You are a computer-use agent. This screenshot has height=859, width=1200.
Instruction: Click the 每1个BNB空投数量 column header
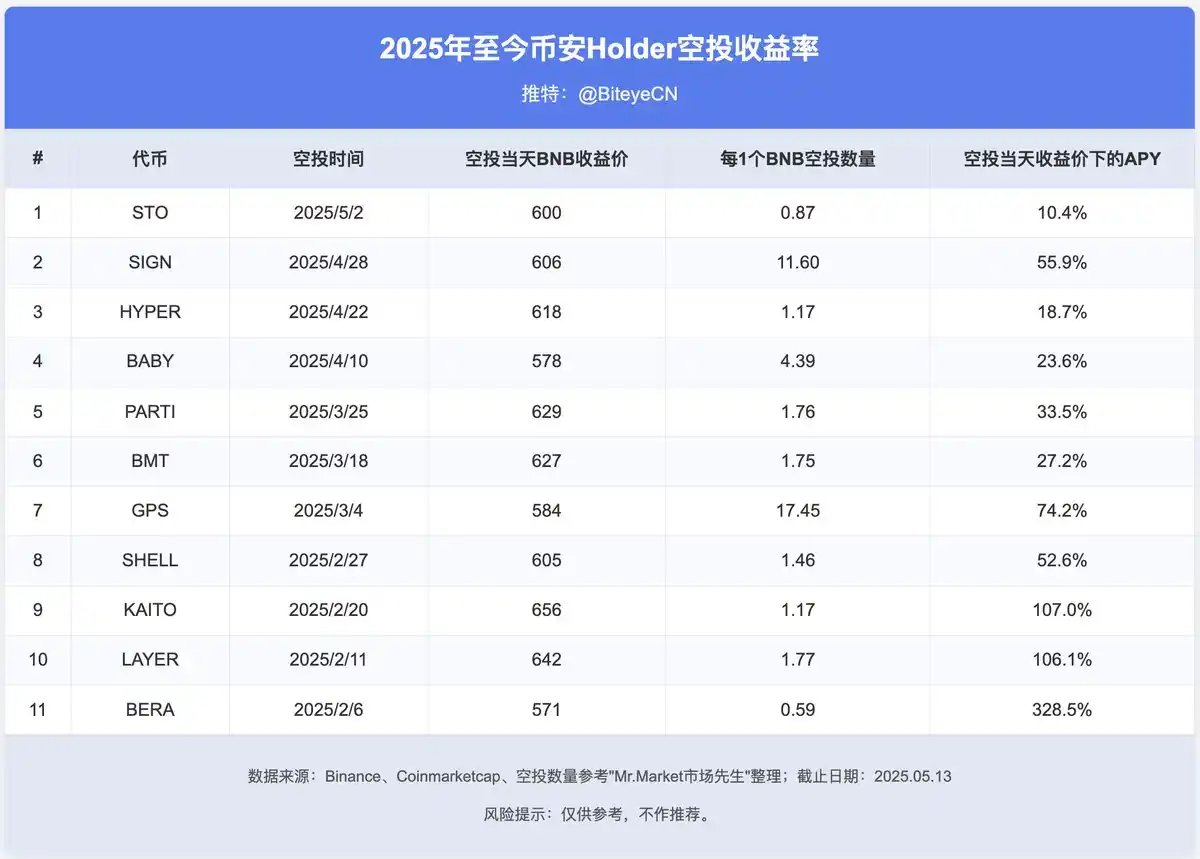797,159
